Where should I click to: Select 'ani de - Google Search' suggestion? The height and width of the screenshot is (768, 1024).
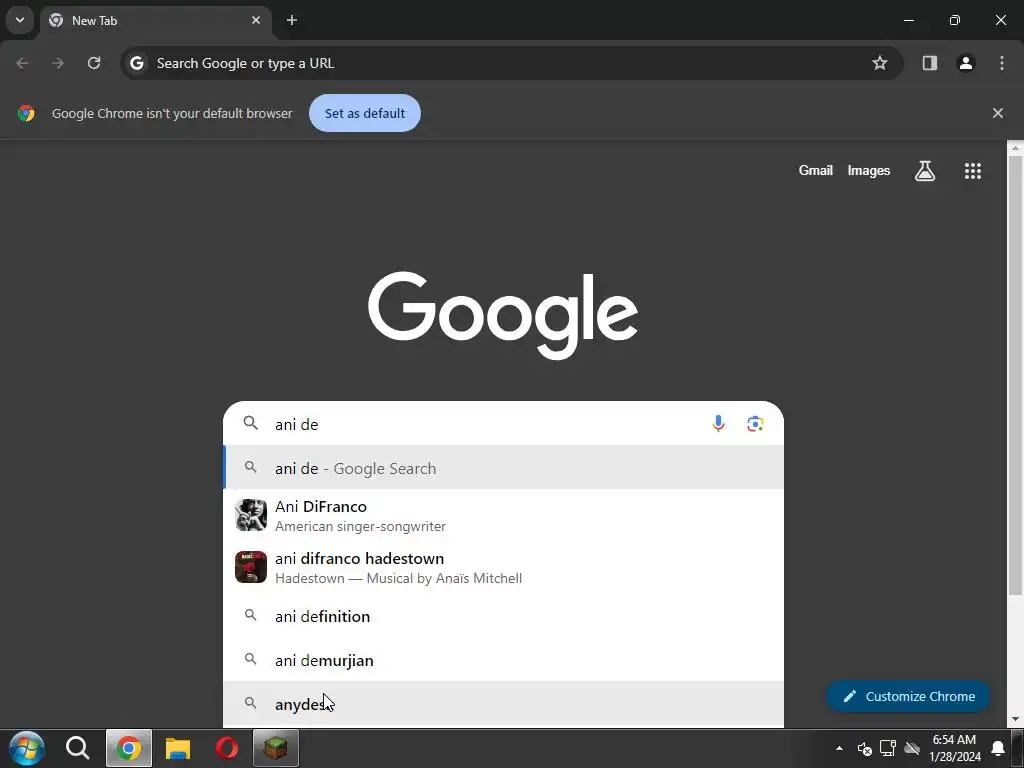504,468
